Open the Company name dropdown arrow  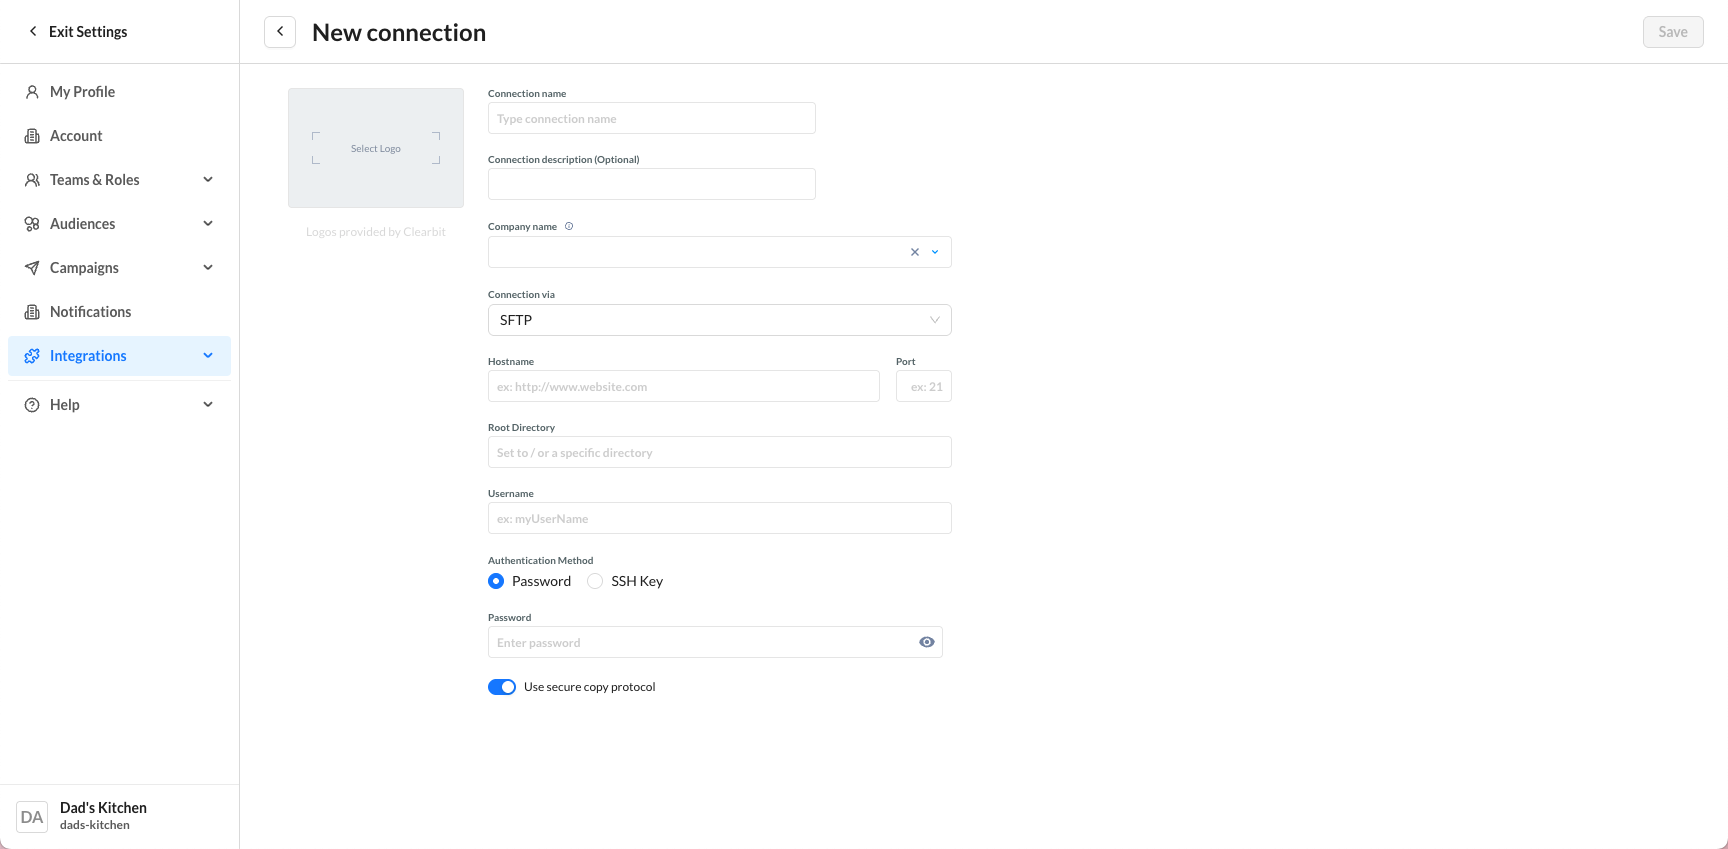coord(935,252)
